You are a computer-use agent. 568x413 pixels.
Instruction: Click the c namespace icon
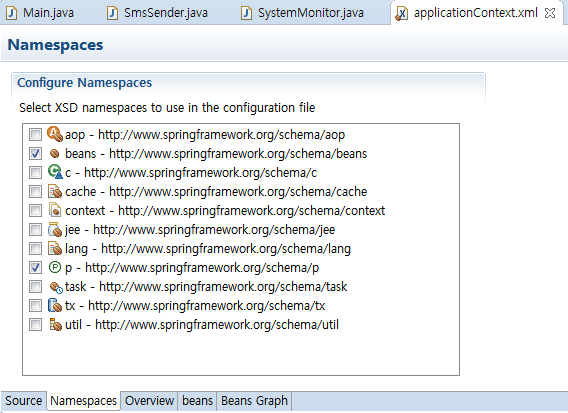point(55,172)
